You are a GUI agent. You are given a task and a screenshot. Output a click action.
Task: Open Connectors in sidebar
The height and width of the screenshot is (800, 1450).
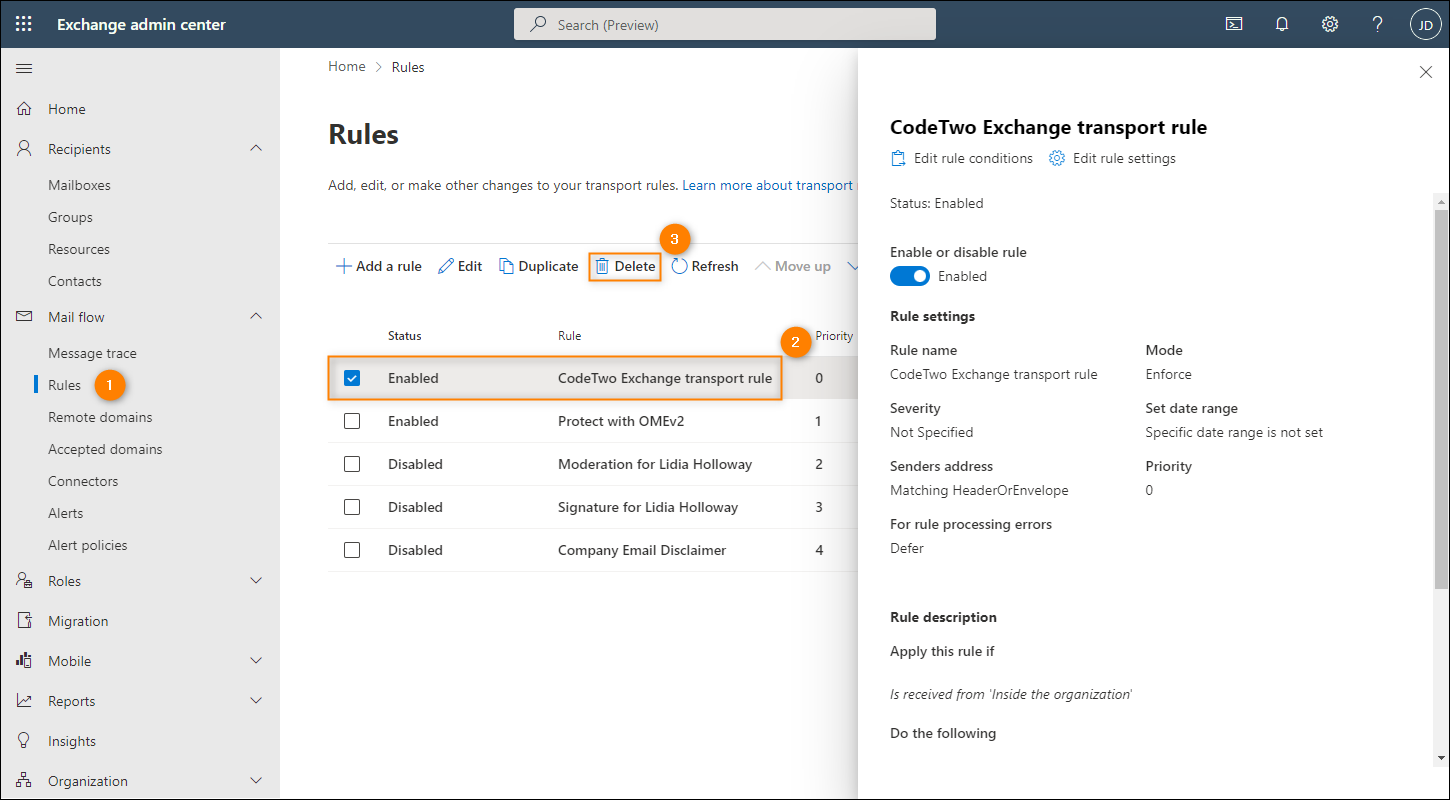[x=83, y=481]
